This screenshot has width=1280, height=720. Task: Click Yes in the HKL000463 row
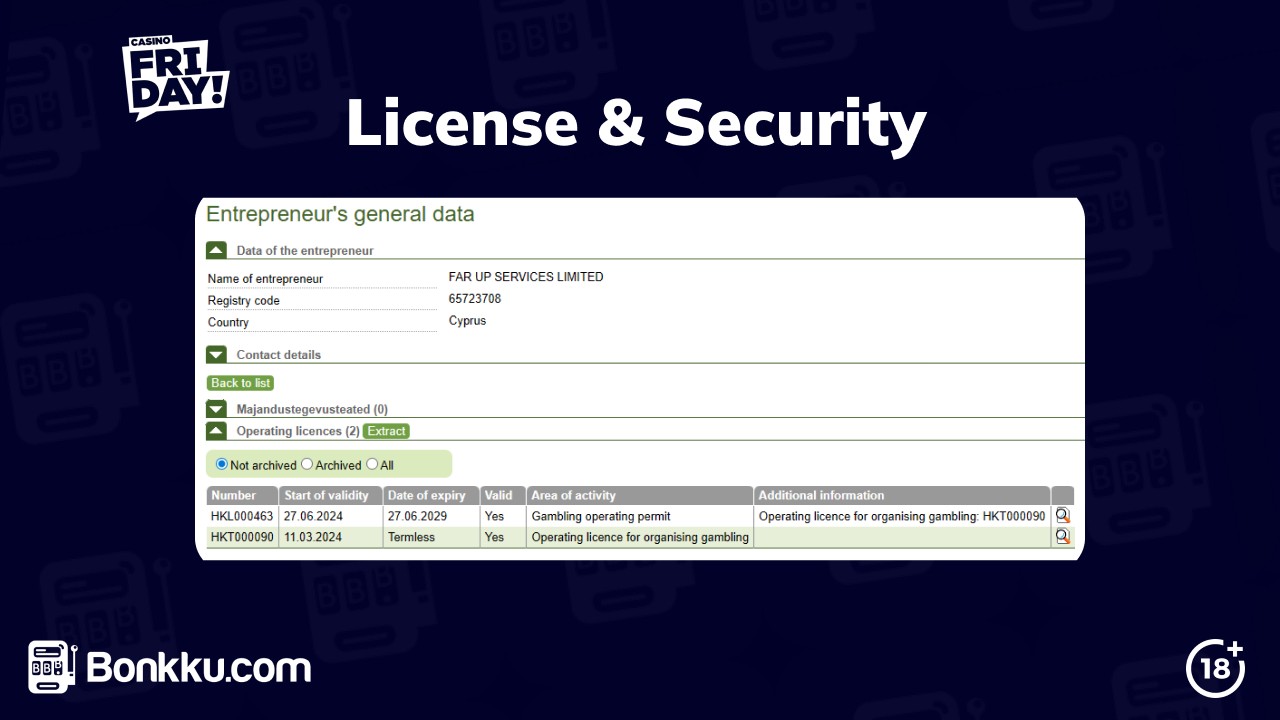tap(494, 517)
